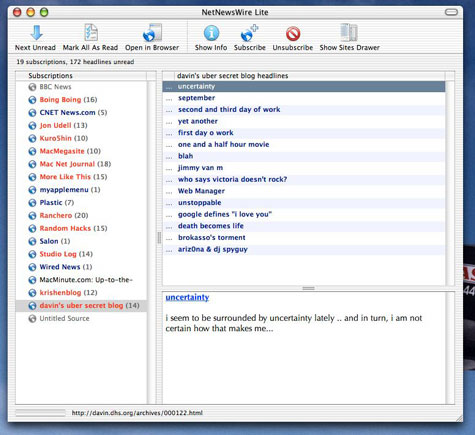Click the Subscribe globe icon
Viewport: 475px width, 435px height.
249,33
